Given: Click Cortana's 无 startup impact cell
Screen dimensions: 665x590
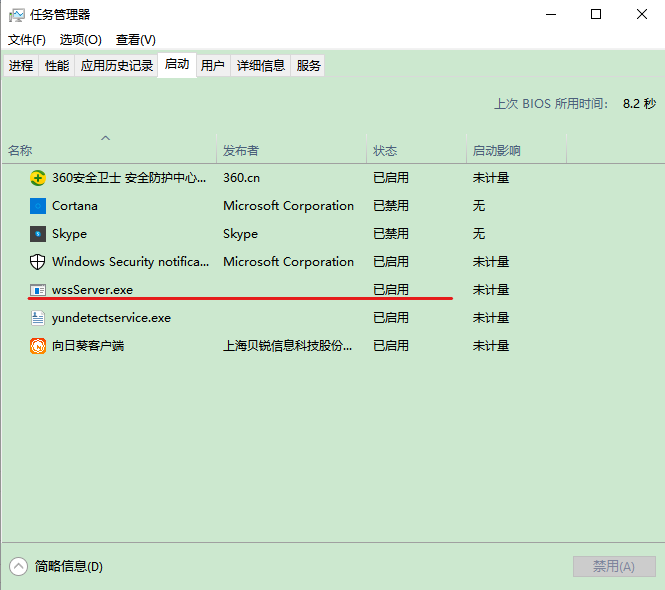Looking at the screenshot, I should pos(479,206).
